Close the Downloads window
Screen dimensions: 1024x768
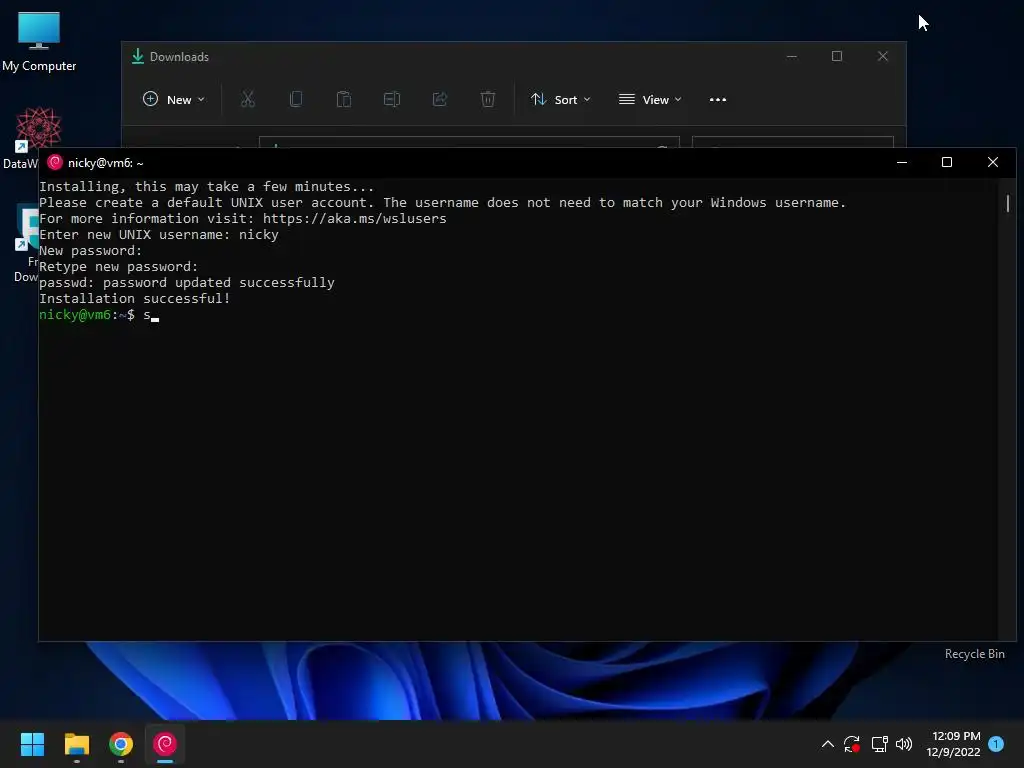883,57
